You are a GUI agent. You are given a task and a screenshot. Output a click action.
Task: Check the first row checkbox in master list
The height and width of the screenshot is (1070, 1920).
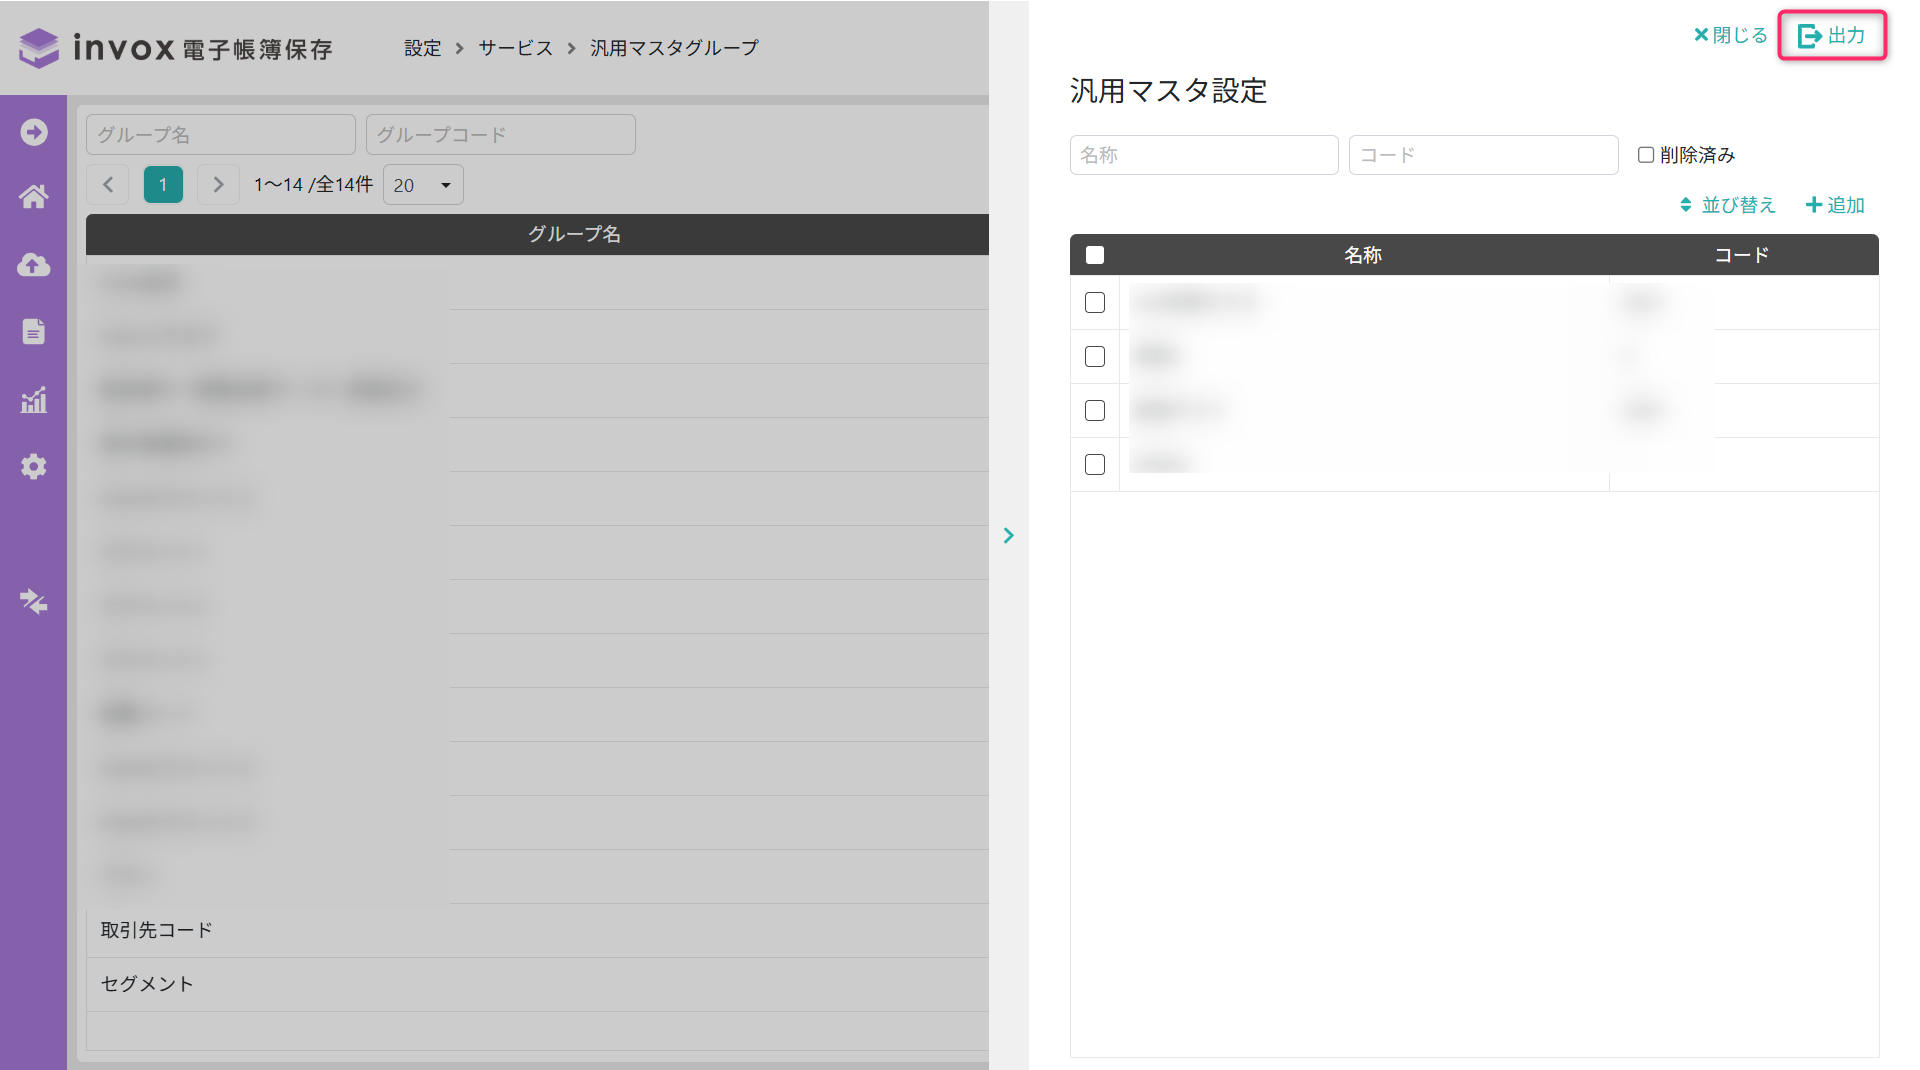coord(1095,303)
